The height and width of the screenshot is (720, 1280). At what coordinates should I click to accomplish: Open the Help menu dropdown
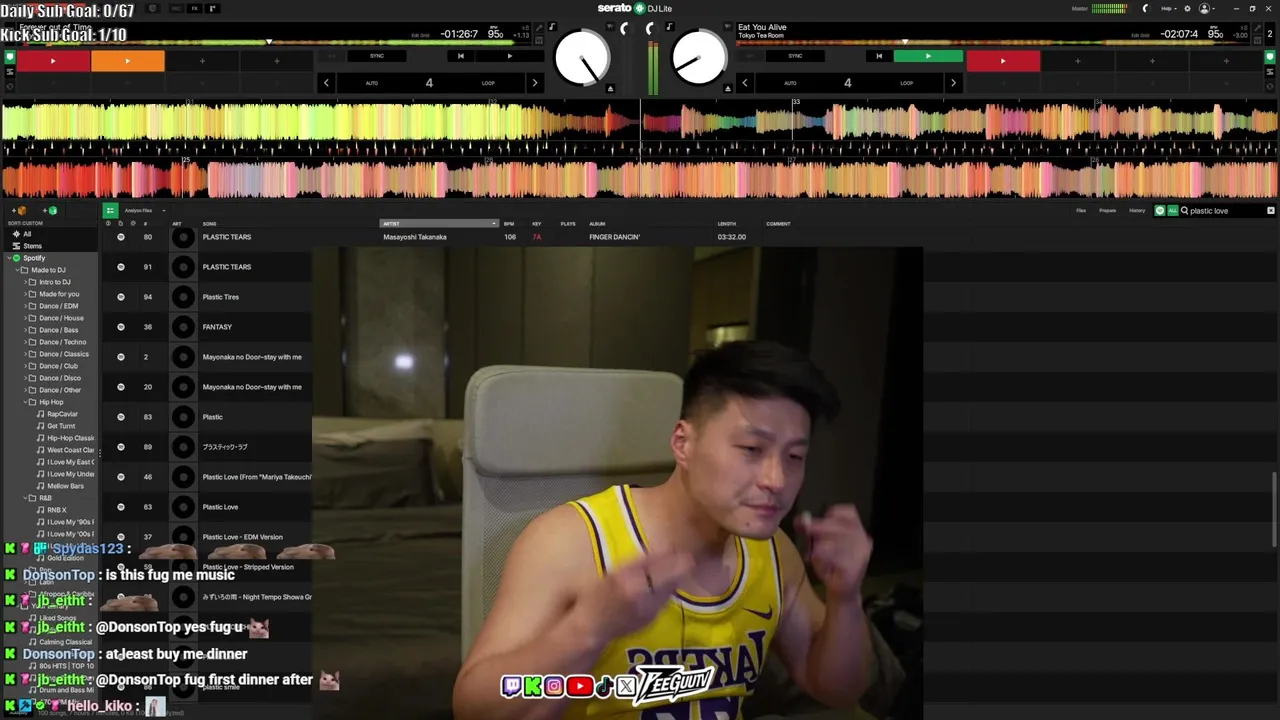point(1168,9)
